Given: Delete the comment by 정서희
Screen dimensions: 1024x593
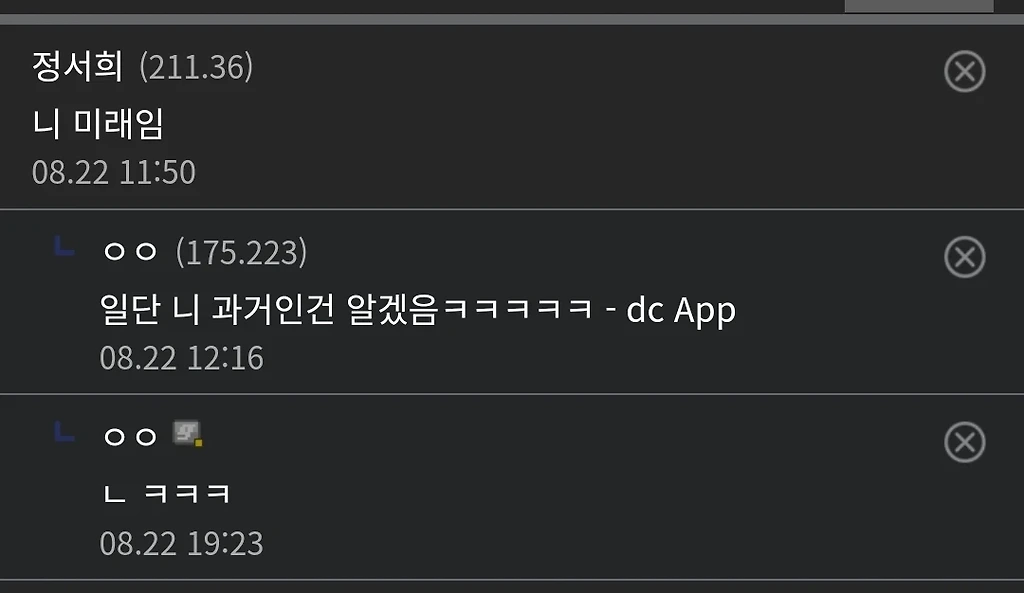Looking at the screenshot, I should [x=965, y=71].
